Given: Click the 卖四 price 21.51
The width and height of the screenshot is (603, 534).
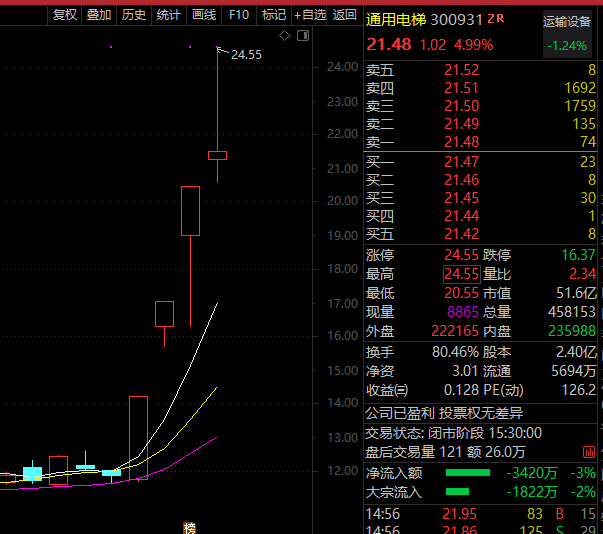Looking at the screenshot, I should point(461,88).
